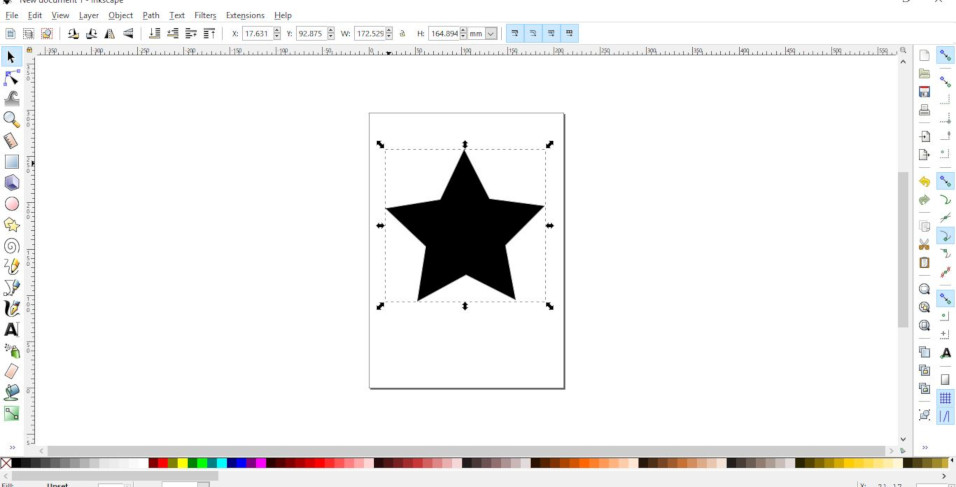Viewport: 956px width, 487px height.
Task: Click the Paste clipboard icon
Action: [x=924, y=263]
